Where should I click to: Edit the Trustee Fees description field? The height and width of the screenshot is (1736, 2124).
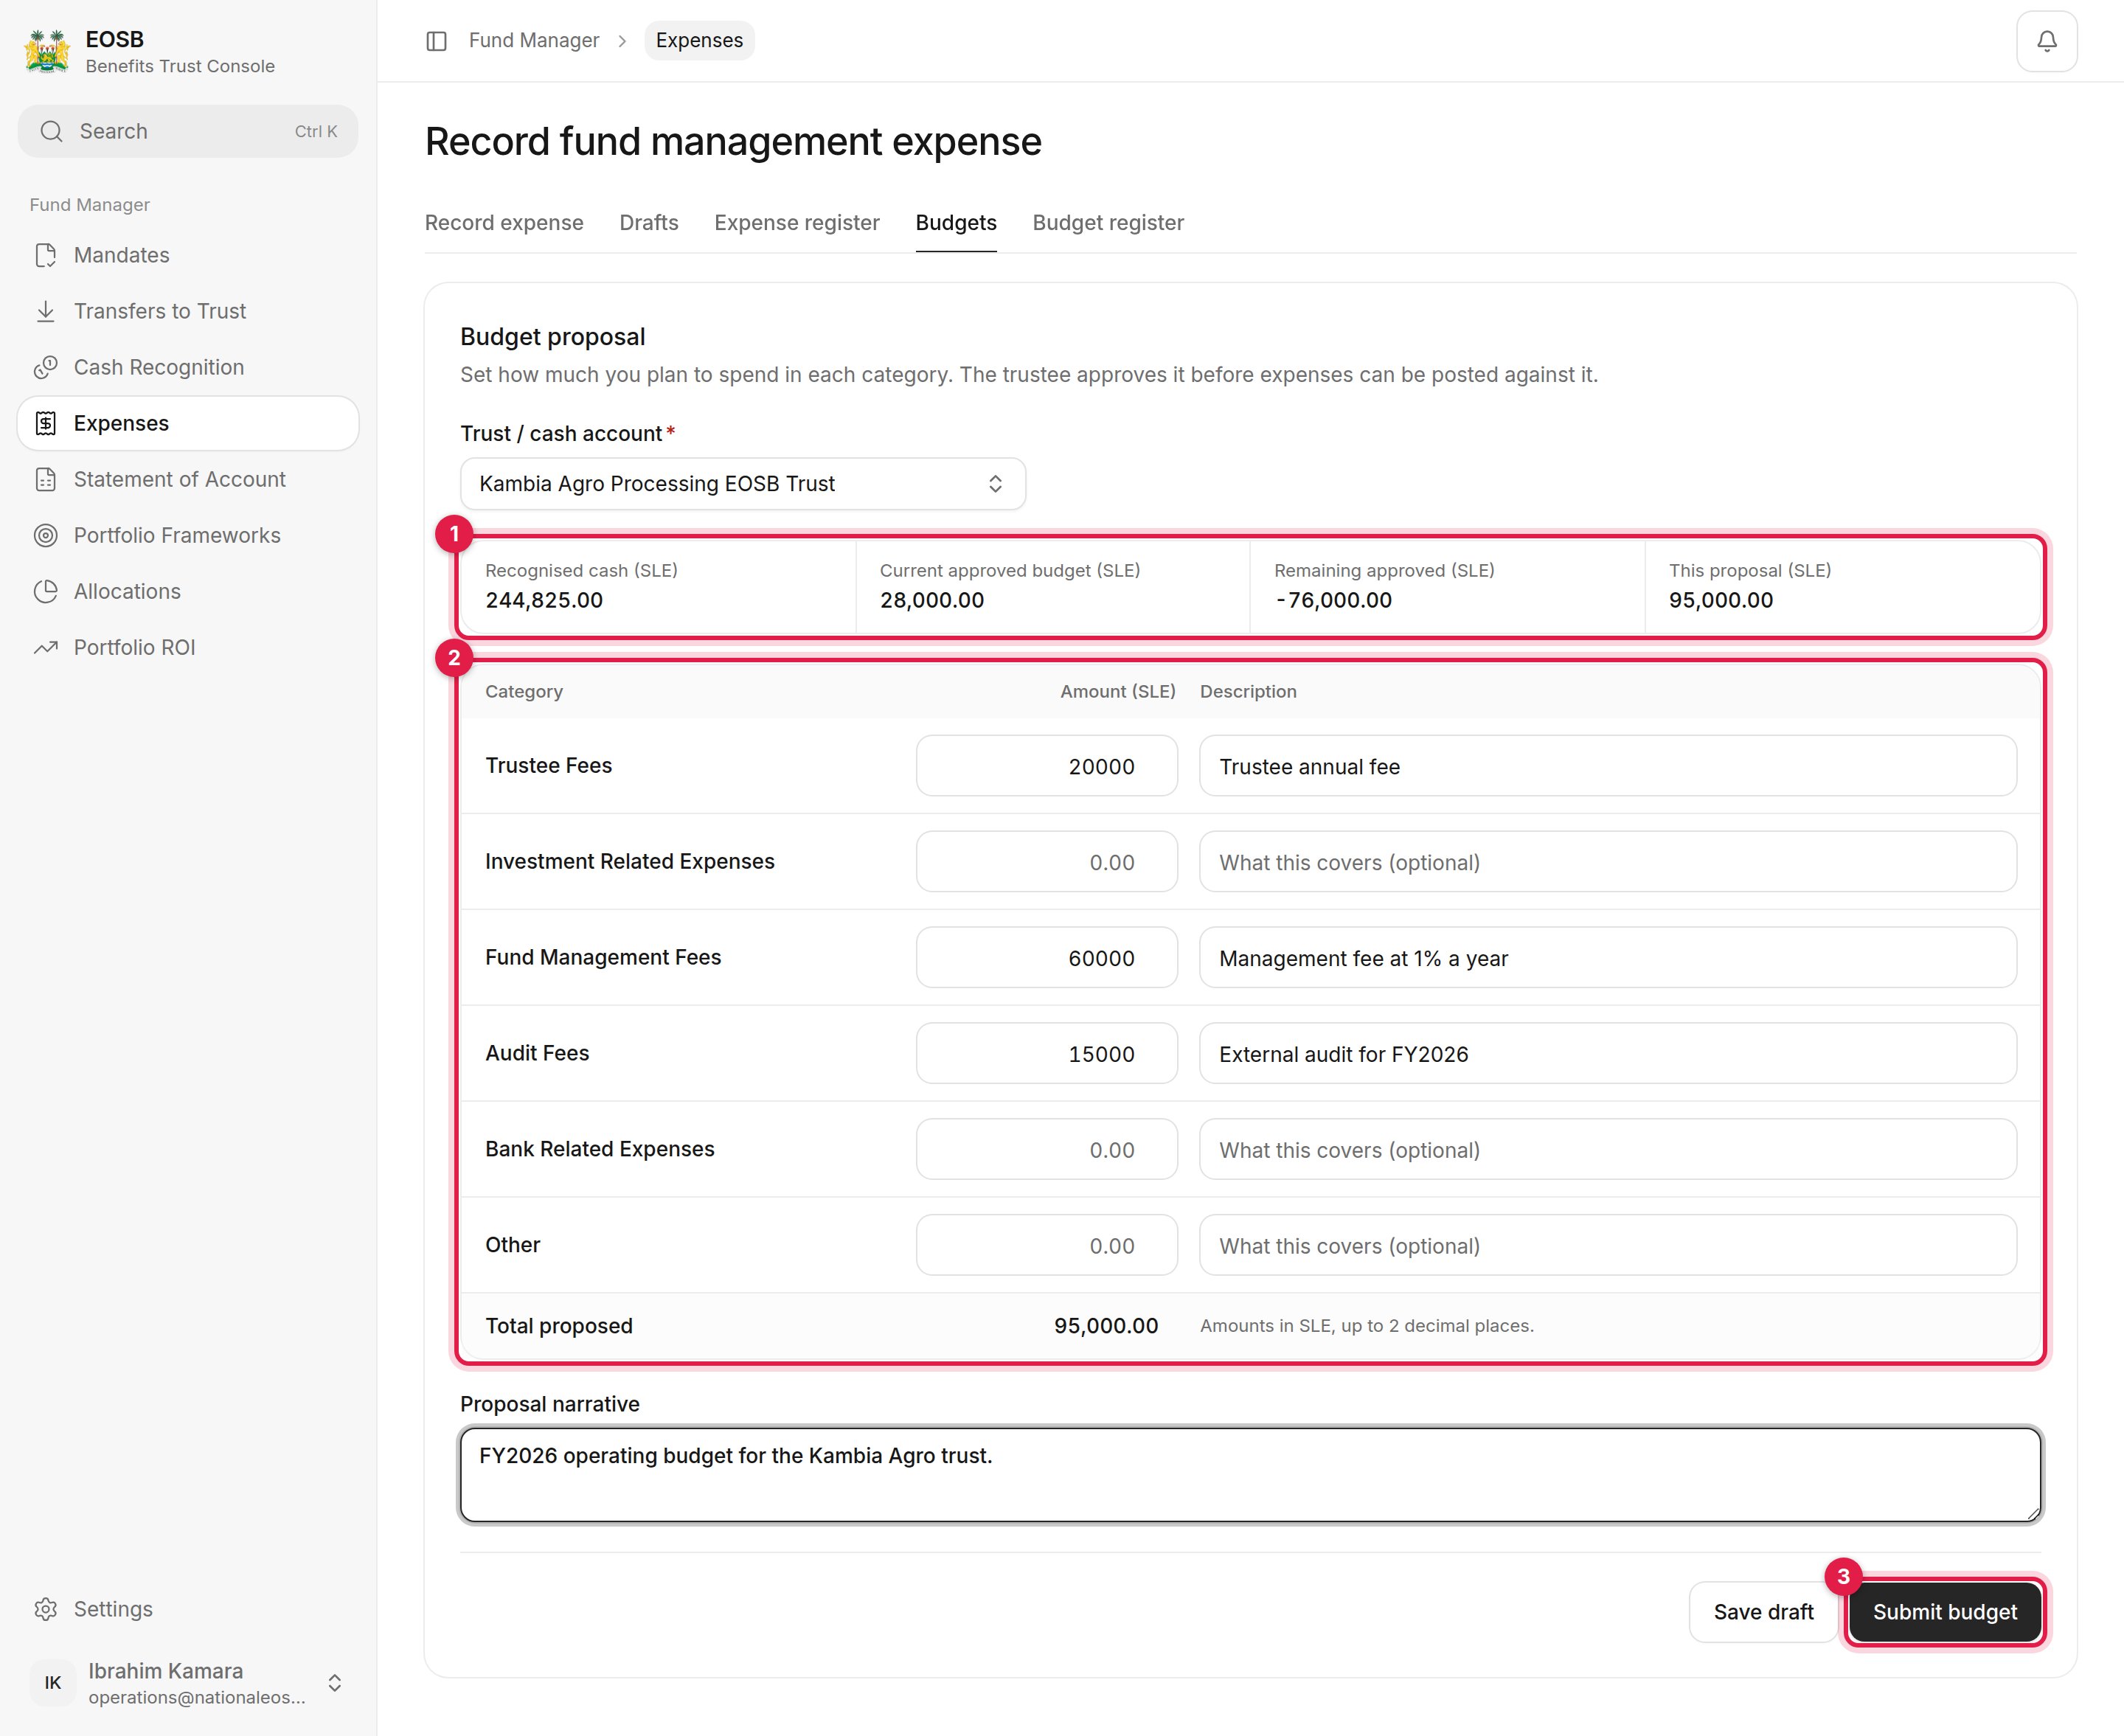pyautogui.click(x=1608, y=766)
